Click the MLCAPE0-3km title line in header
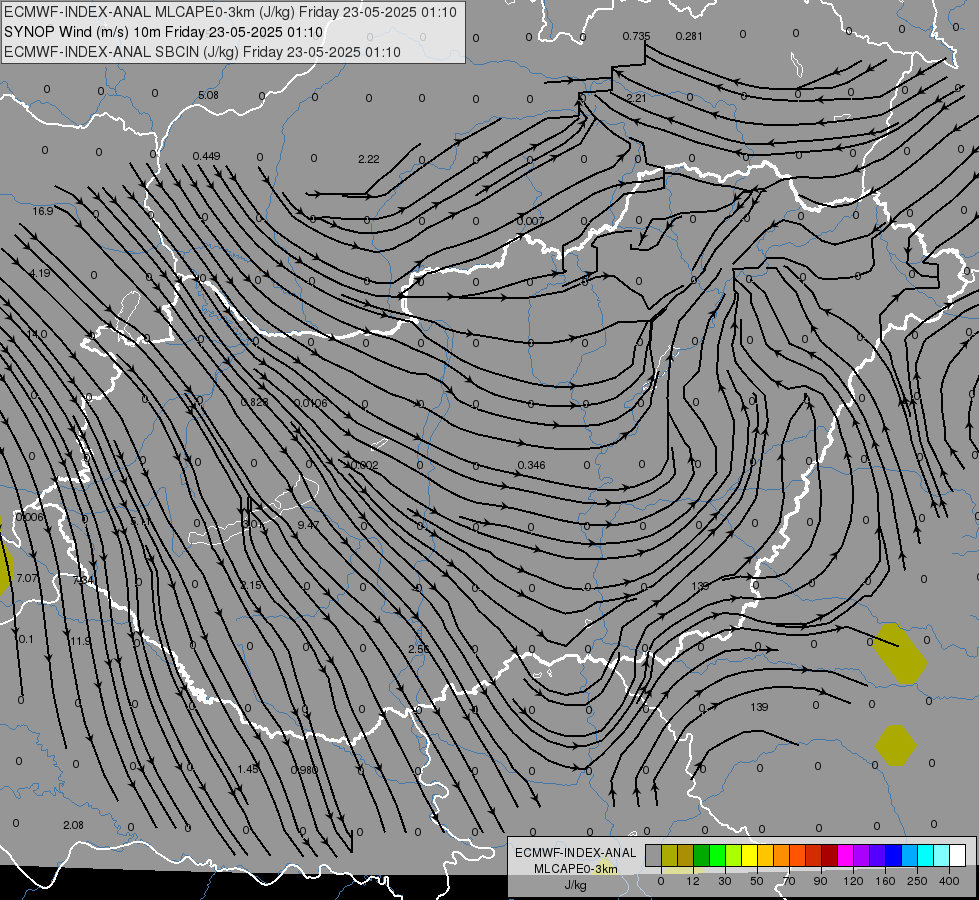The image size is (979, 900). (x=230, y=12)
